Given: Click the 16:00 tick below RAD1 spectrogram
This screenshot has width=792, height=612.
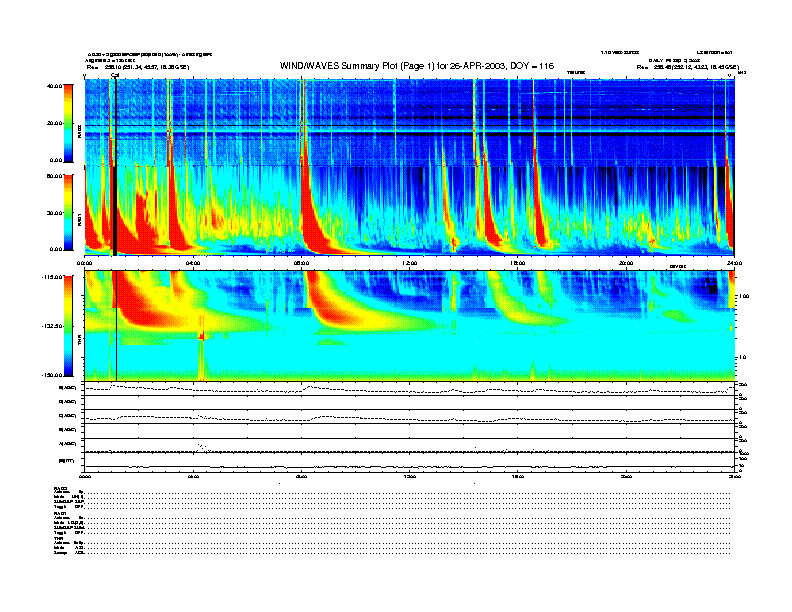Looking at the screenshot, I should coord(518,263).
